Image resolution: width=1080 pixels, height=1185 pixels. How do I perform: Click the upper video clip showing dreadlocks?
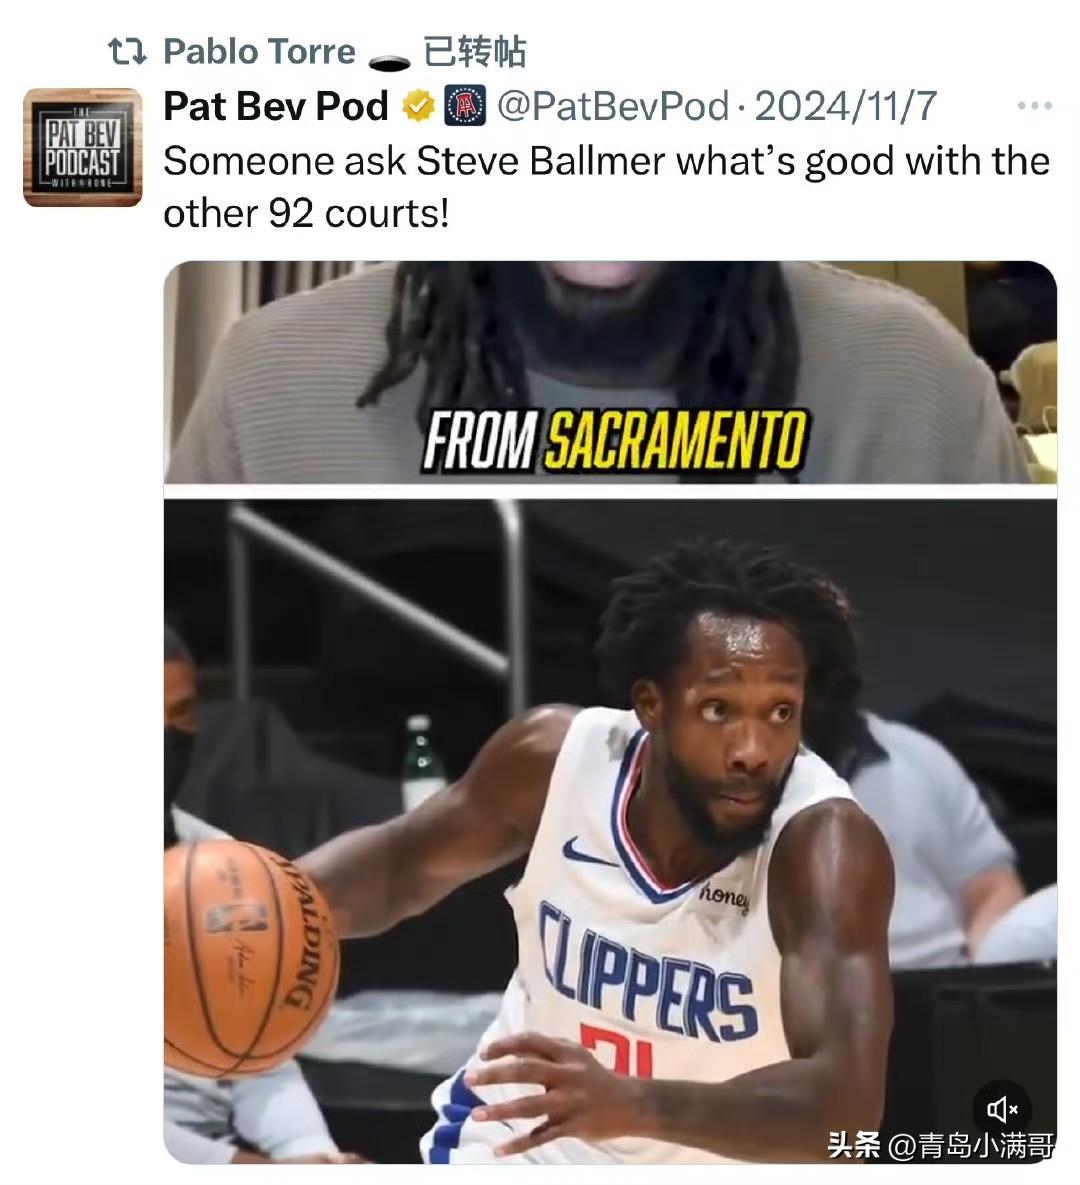pyautogui.click(x=610, y=372)
